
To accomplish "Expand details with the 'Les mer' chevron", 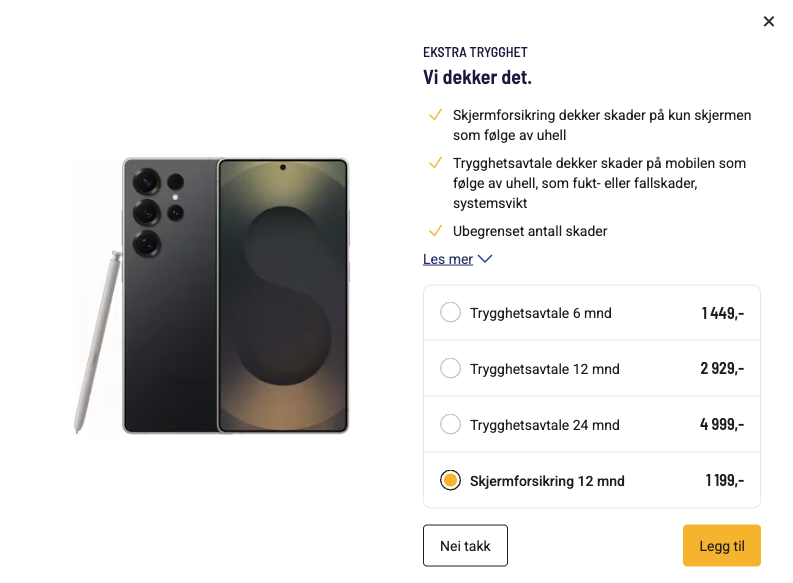I will coord(485,259).
